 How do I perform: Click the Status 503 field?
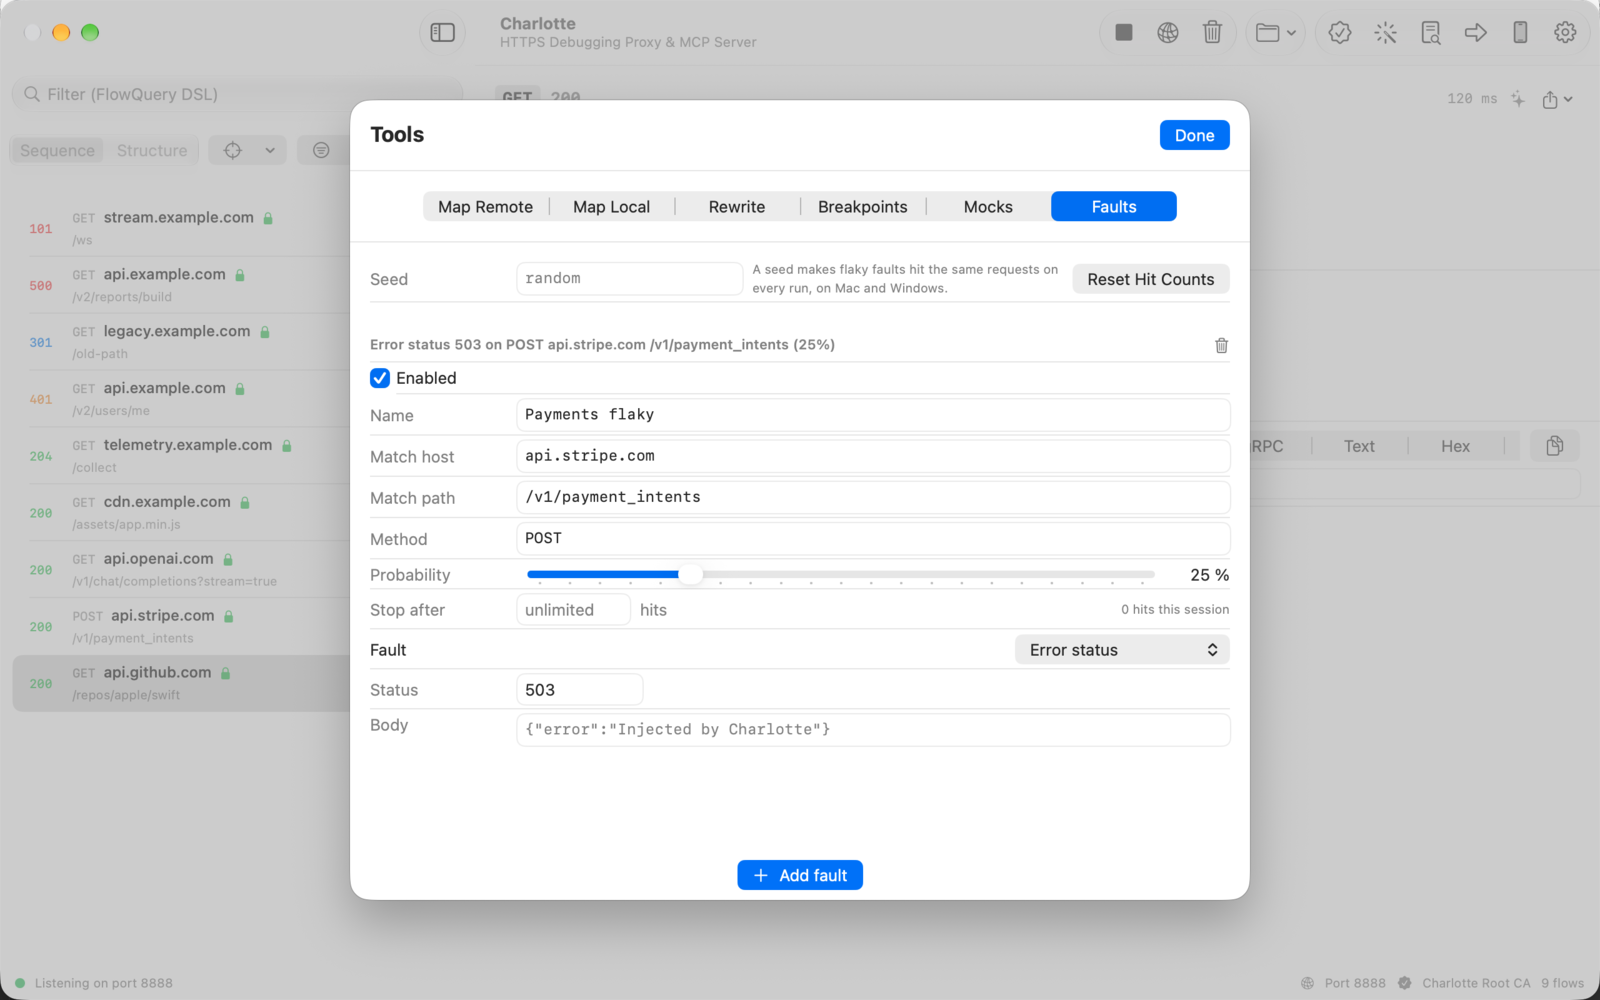580,690
